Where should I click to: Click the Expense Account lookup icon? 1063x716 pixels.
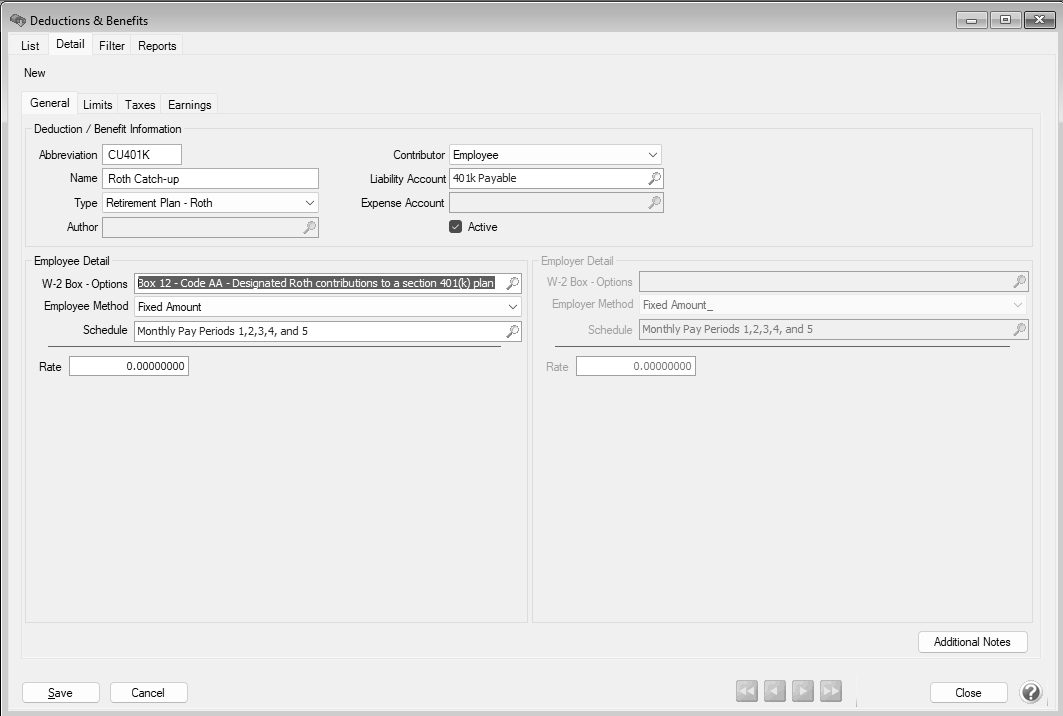654,203
